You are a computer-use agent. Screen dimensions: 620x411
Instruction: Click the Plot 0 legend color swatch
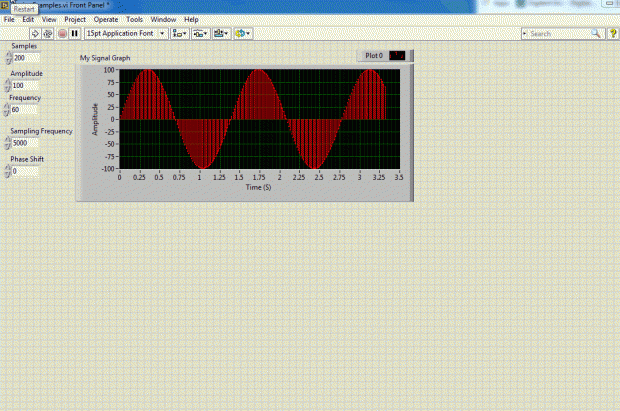pyautogui.click(x=397, y=55)
